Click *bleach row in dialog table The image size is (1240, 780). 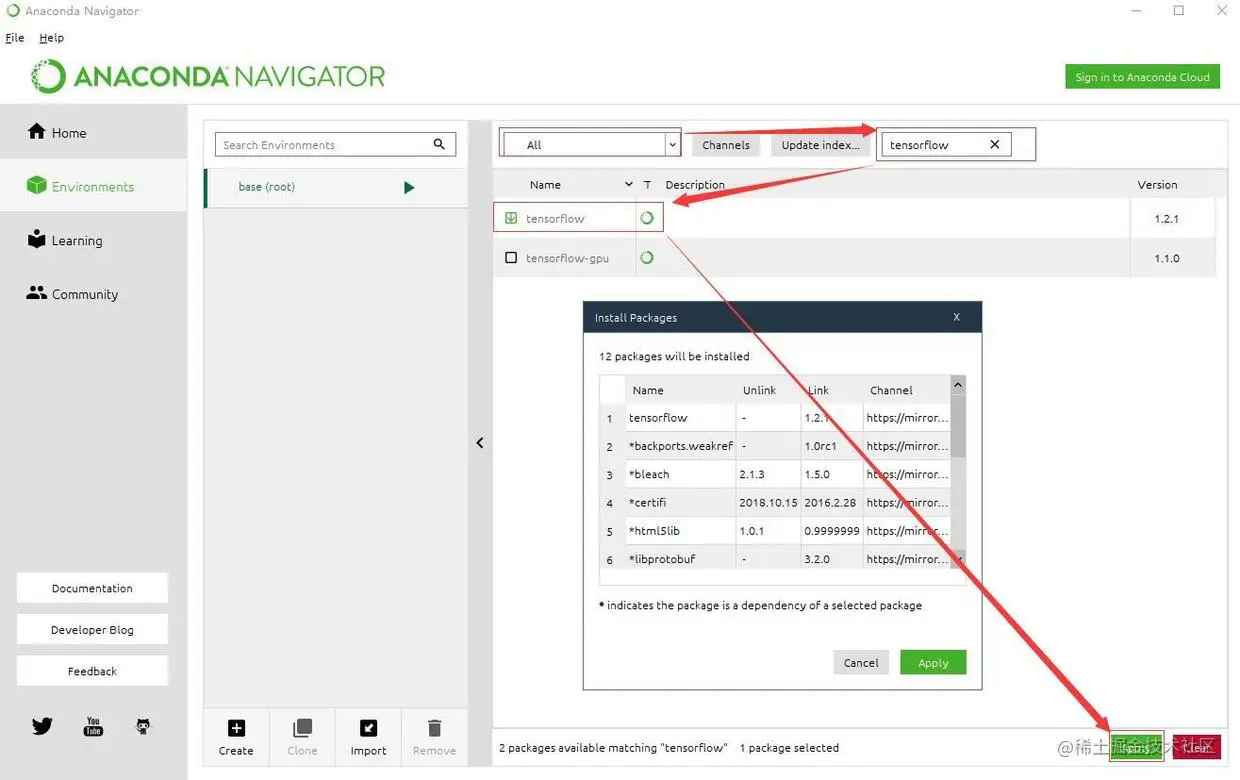coord(775,474)
